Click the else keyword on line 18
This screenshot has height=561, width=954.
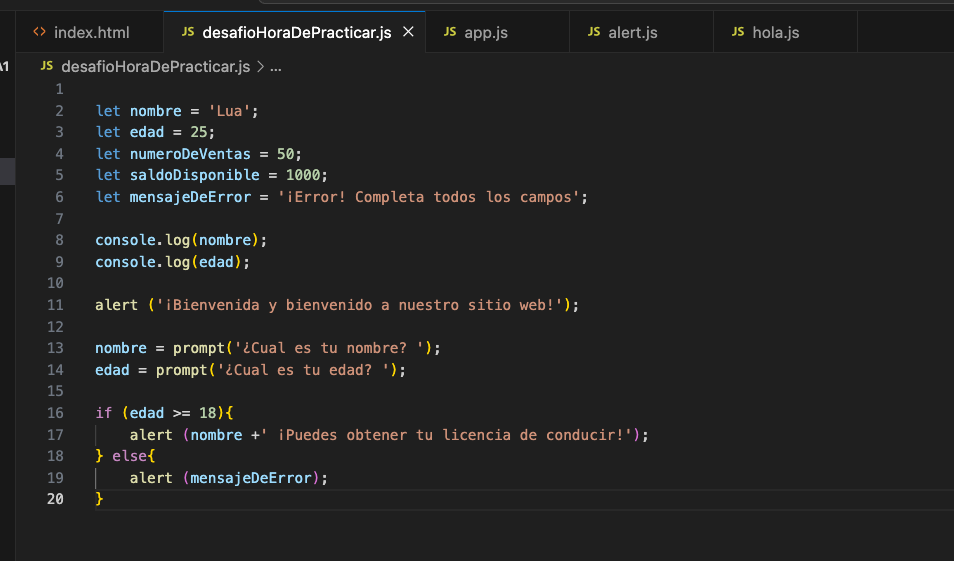[x=129, y=456]
